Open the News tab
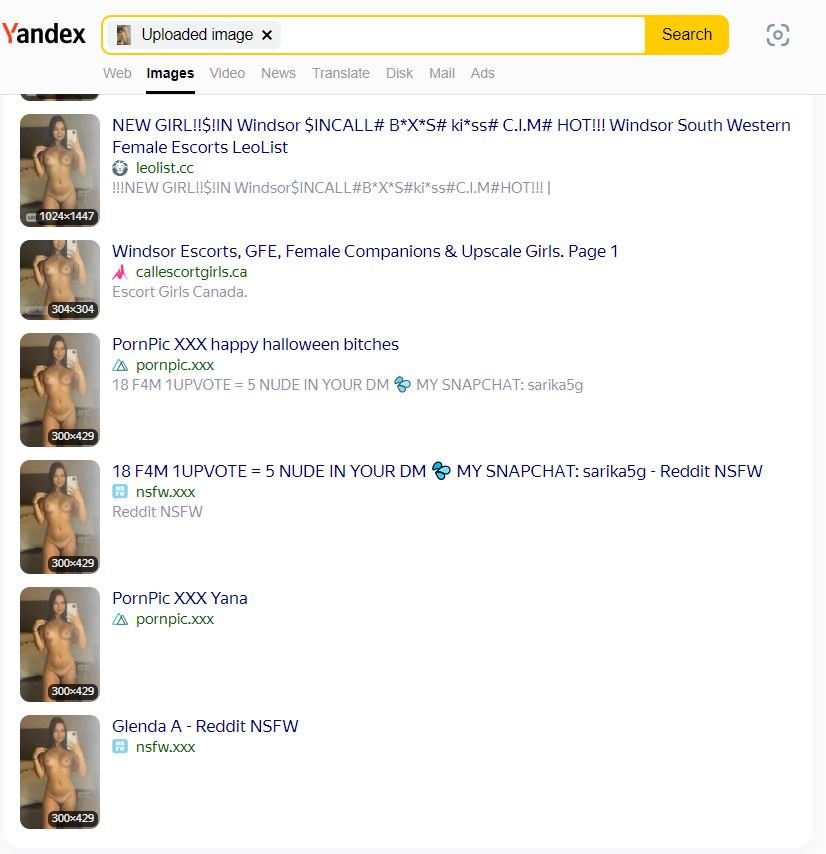 point(278,73)
